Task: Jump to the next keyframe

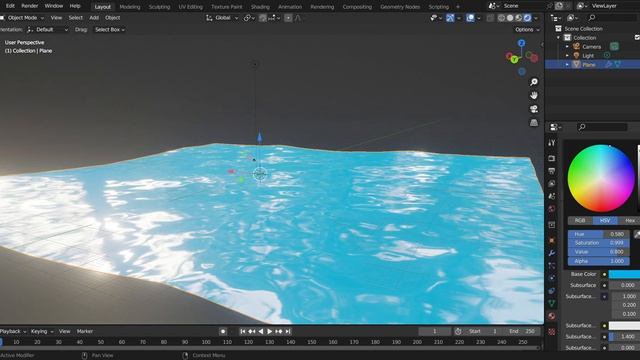Action: point(279,331)
